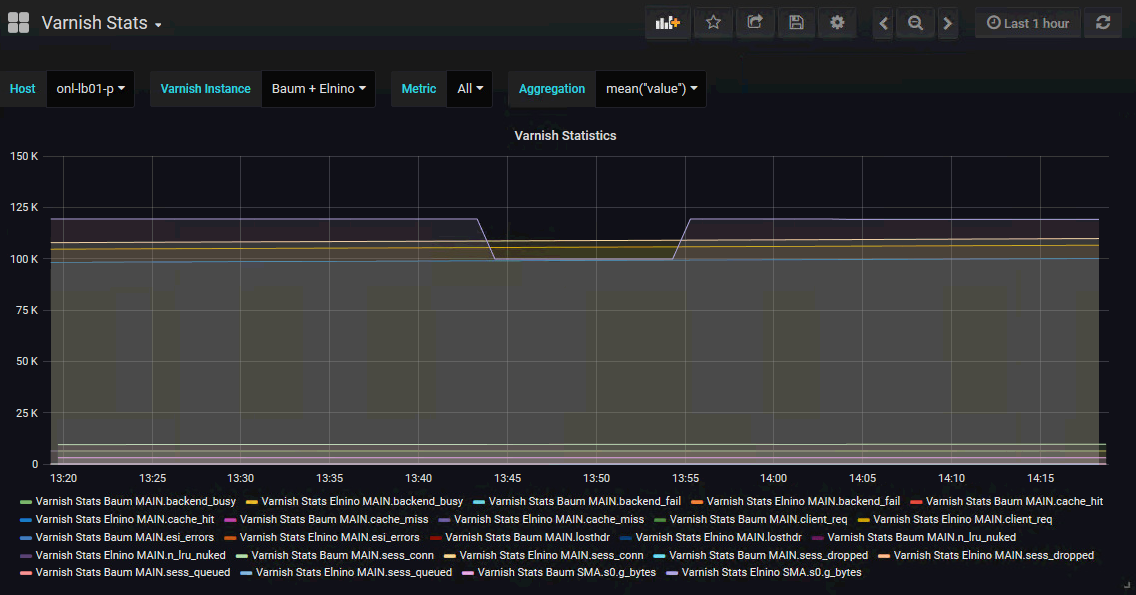The image size is (1136, 595).
Task: Shift time range back with left arrow
Action: 883,23
